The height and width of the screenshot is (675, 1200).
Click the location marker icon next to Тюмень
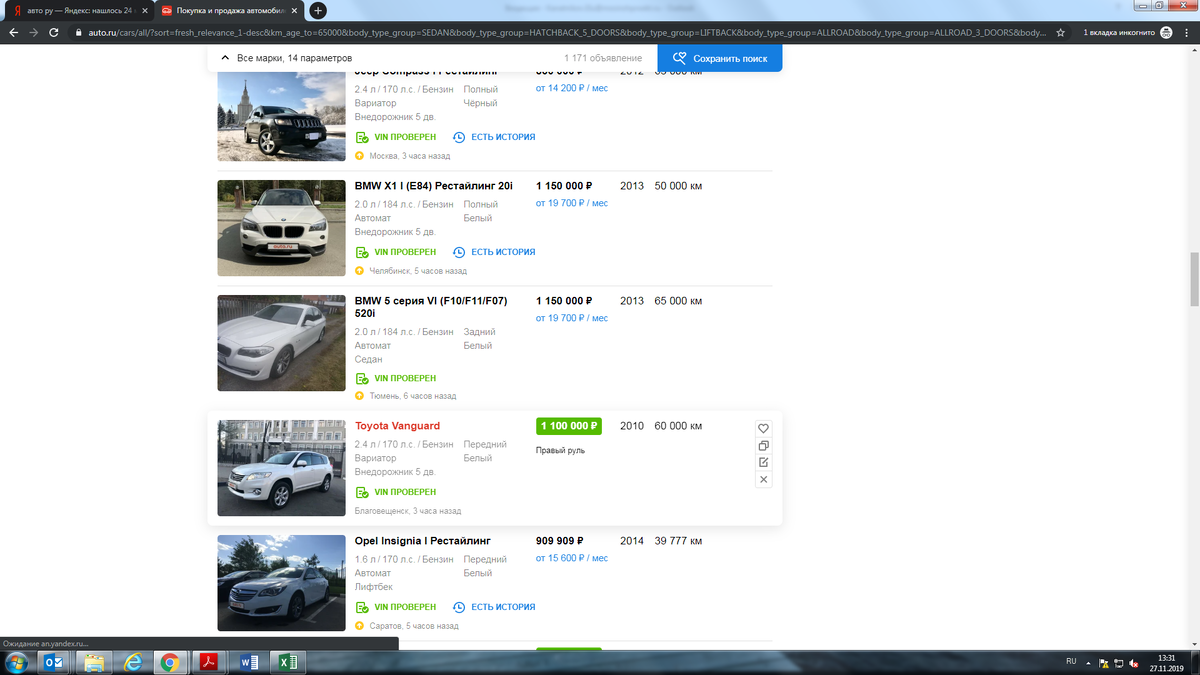point(360,396)
